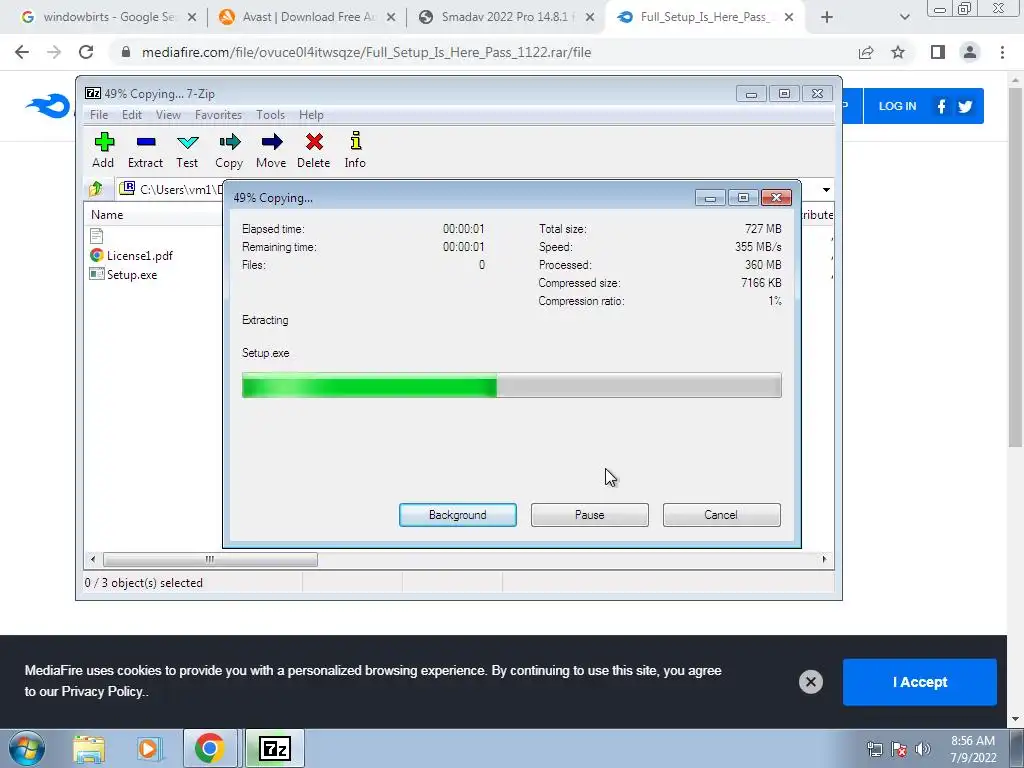
Task: Click the network tray icon
Action: point(874,749)
